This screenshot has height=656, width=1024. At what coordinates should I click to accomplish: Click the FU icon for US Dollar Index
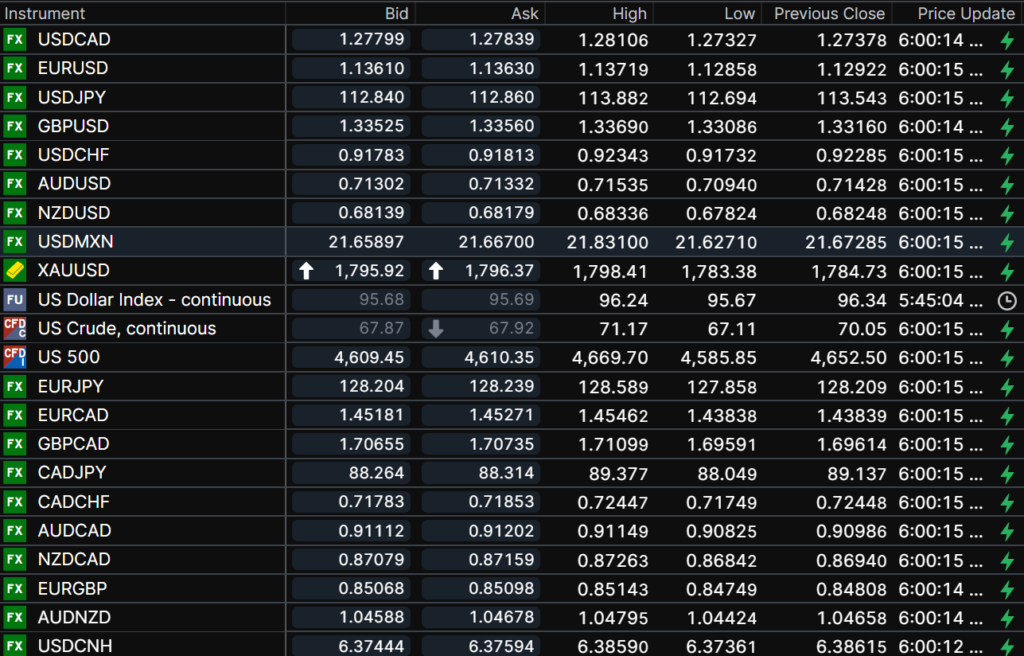[x=14, y=300]
